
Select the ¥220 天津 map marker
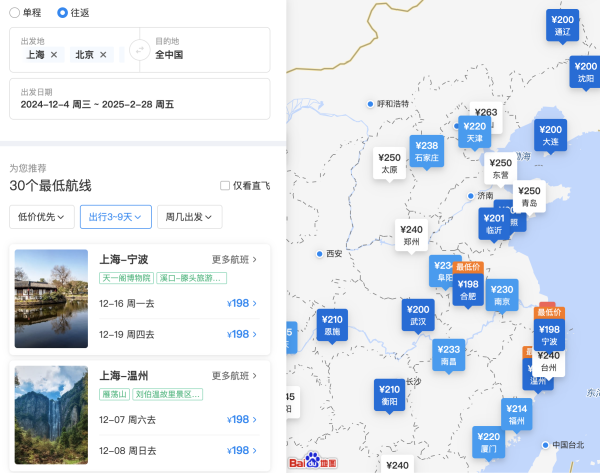[x=474, y=132]
